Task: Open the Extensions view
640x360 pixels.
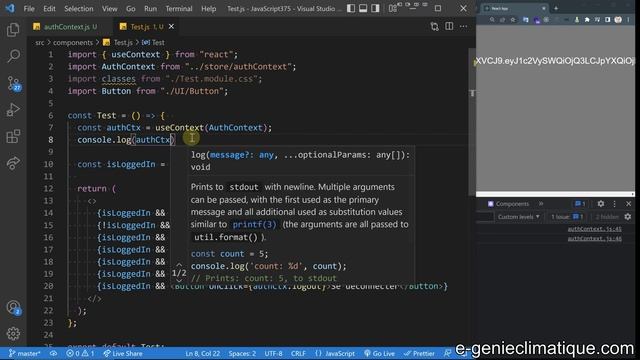Action: 13,136
